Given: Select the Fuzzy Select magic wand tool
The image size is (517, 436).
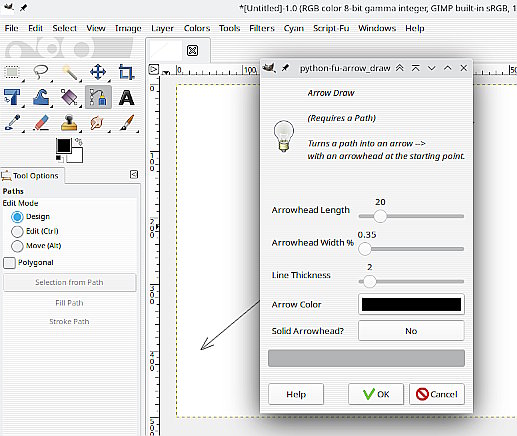Looking at the screenshot, I should coord(70,72).
